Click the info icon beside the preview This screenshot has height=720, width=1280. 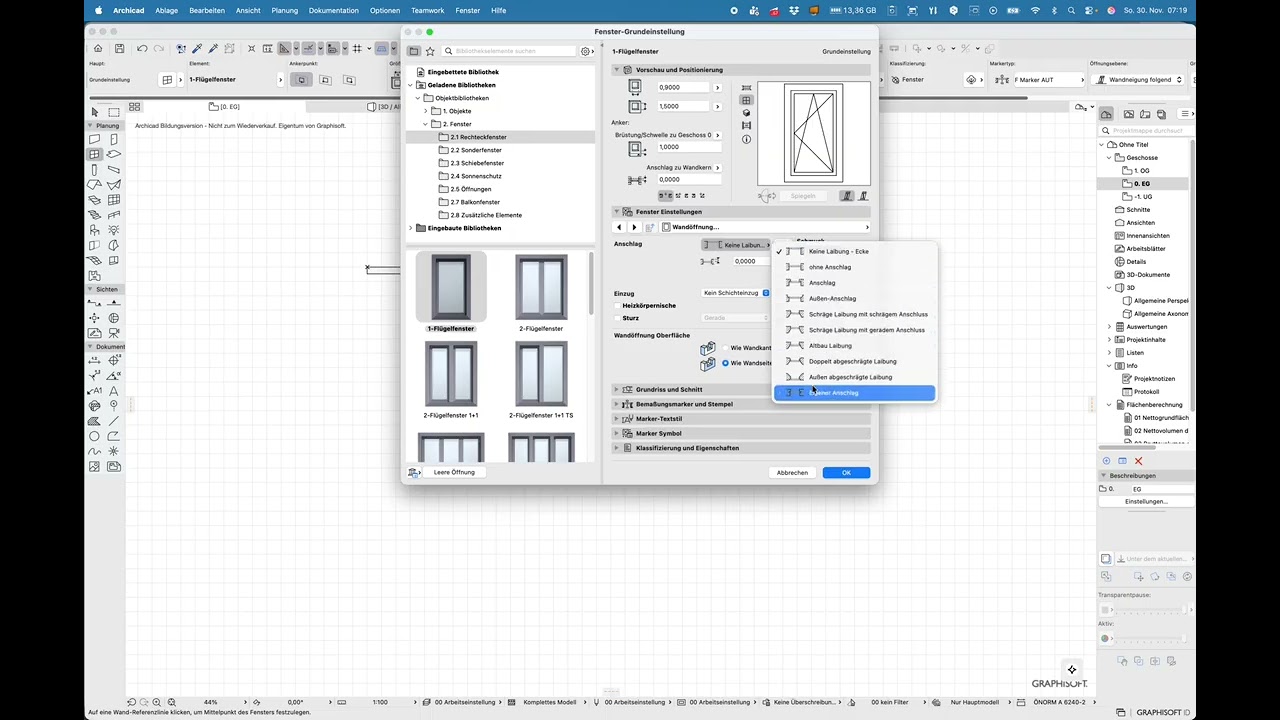click(x=746, y=139)
